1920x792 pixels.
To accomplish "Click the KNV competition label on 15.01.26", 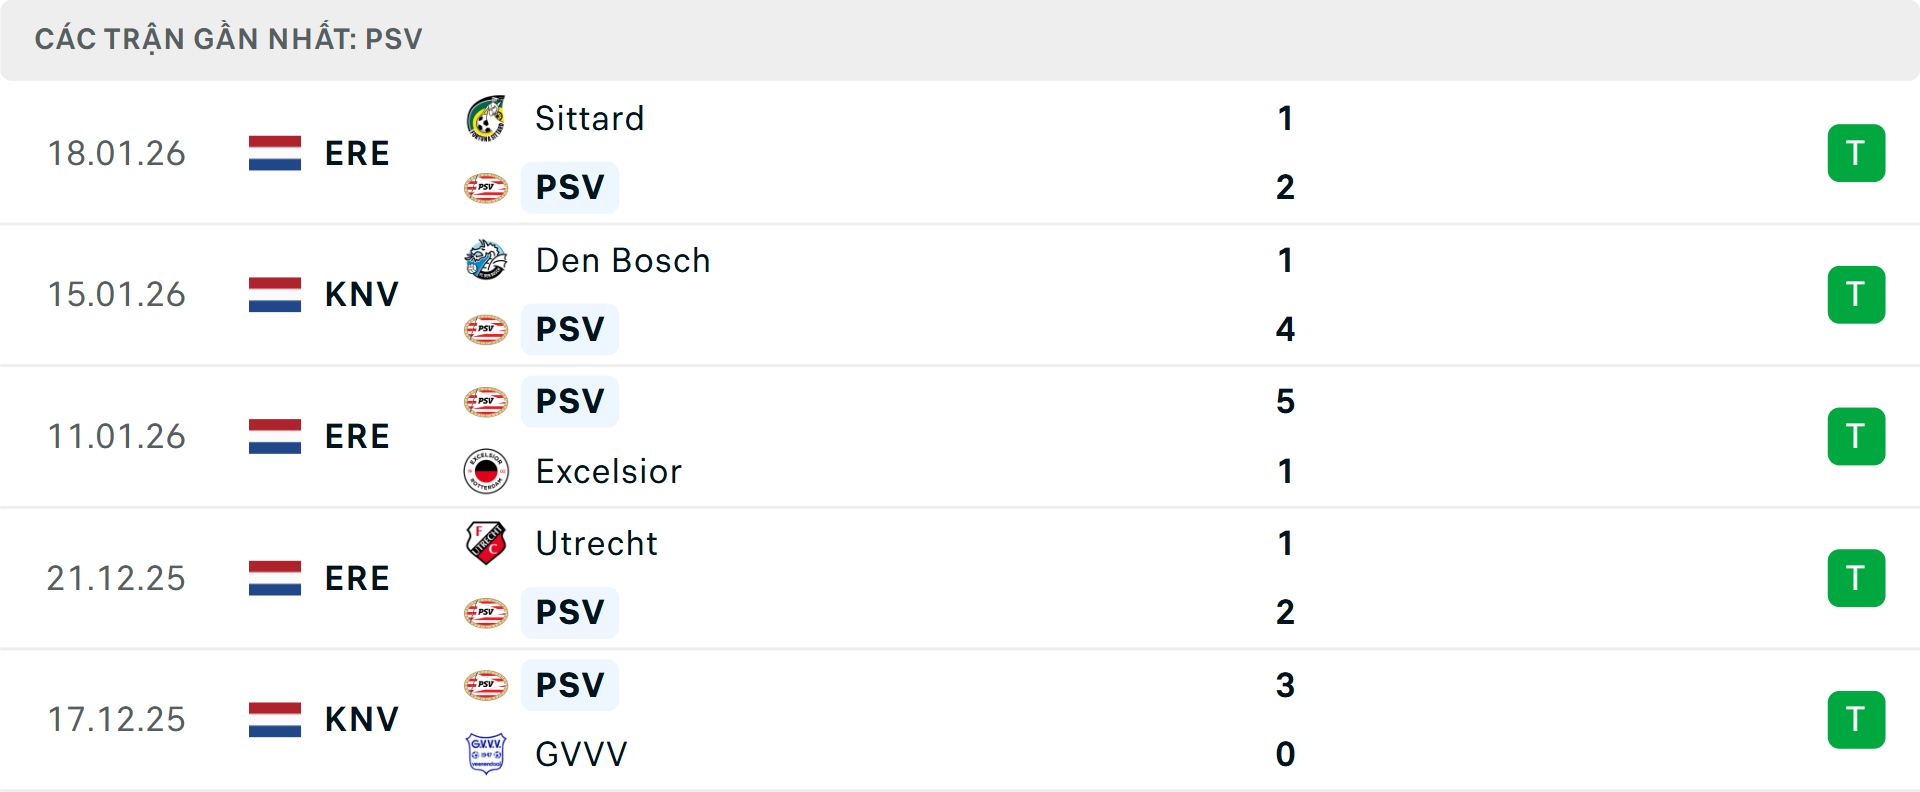I will (361, 295).
